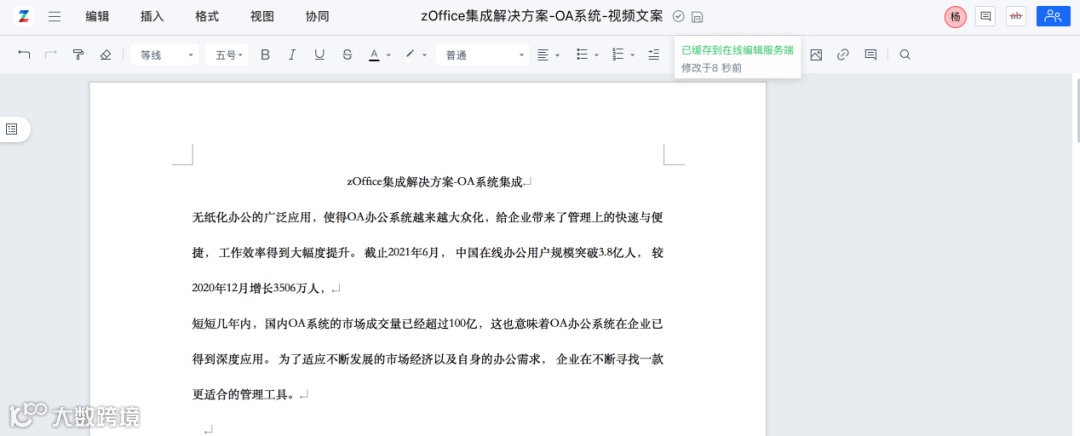Open the 视图 menu
The width and height of the screenshot is (1080, 436).
tap(262, 17)
